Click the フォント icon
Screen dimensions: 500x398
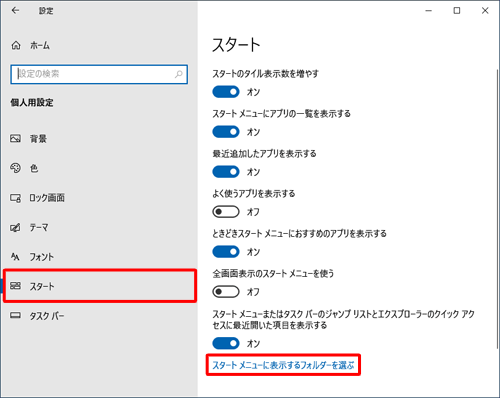(15, 257)
